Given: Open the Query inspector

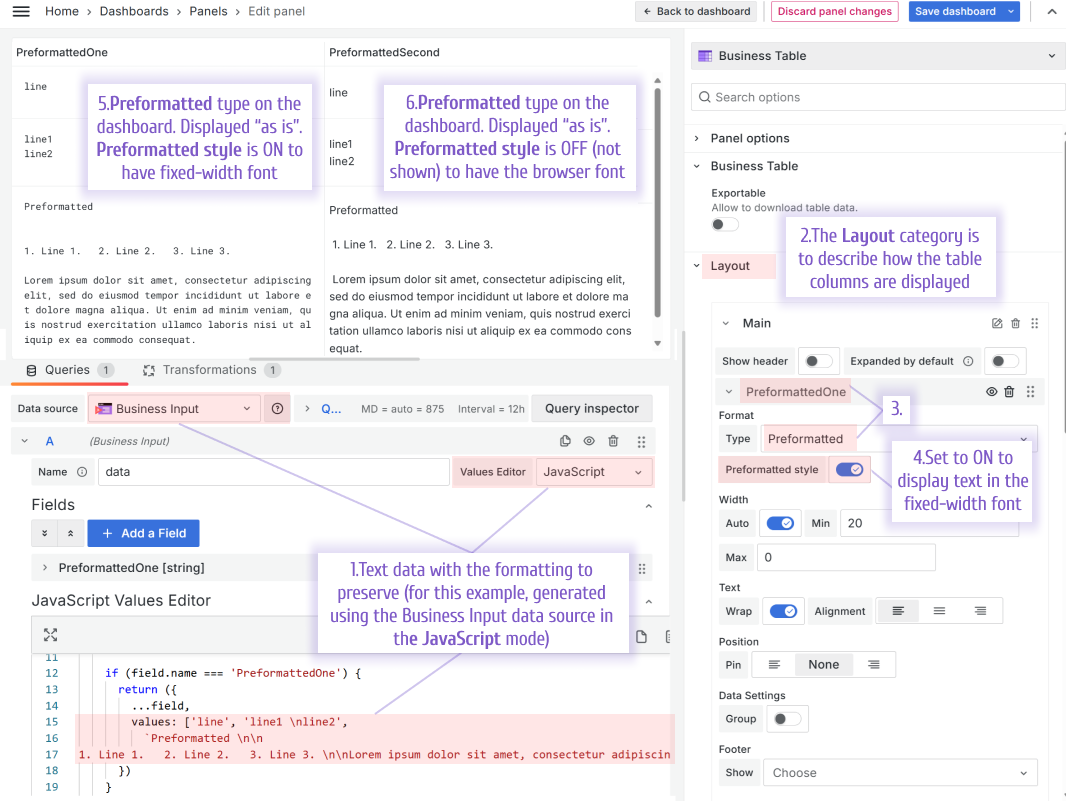Looking at the screenshot, I should [591, 409].
